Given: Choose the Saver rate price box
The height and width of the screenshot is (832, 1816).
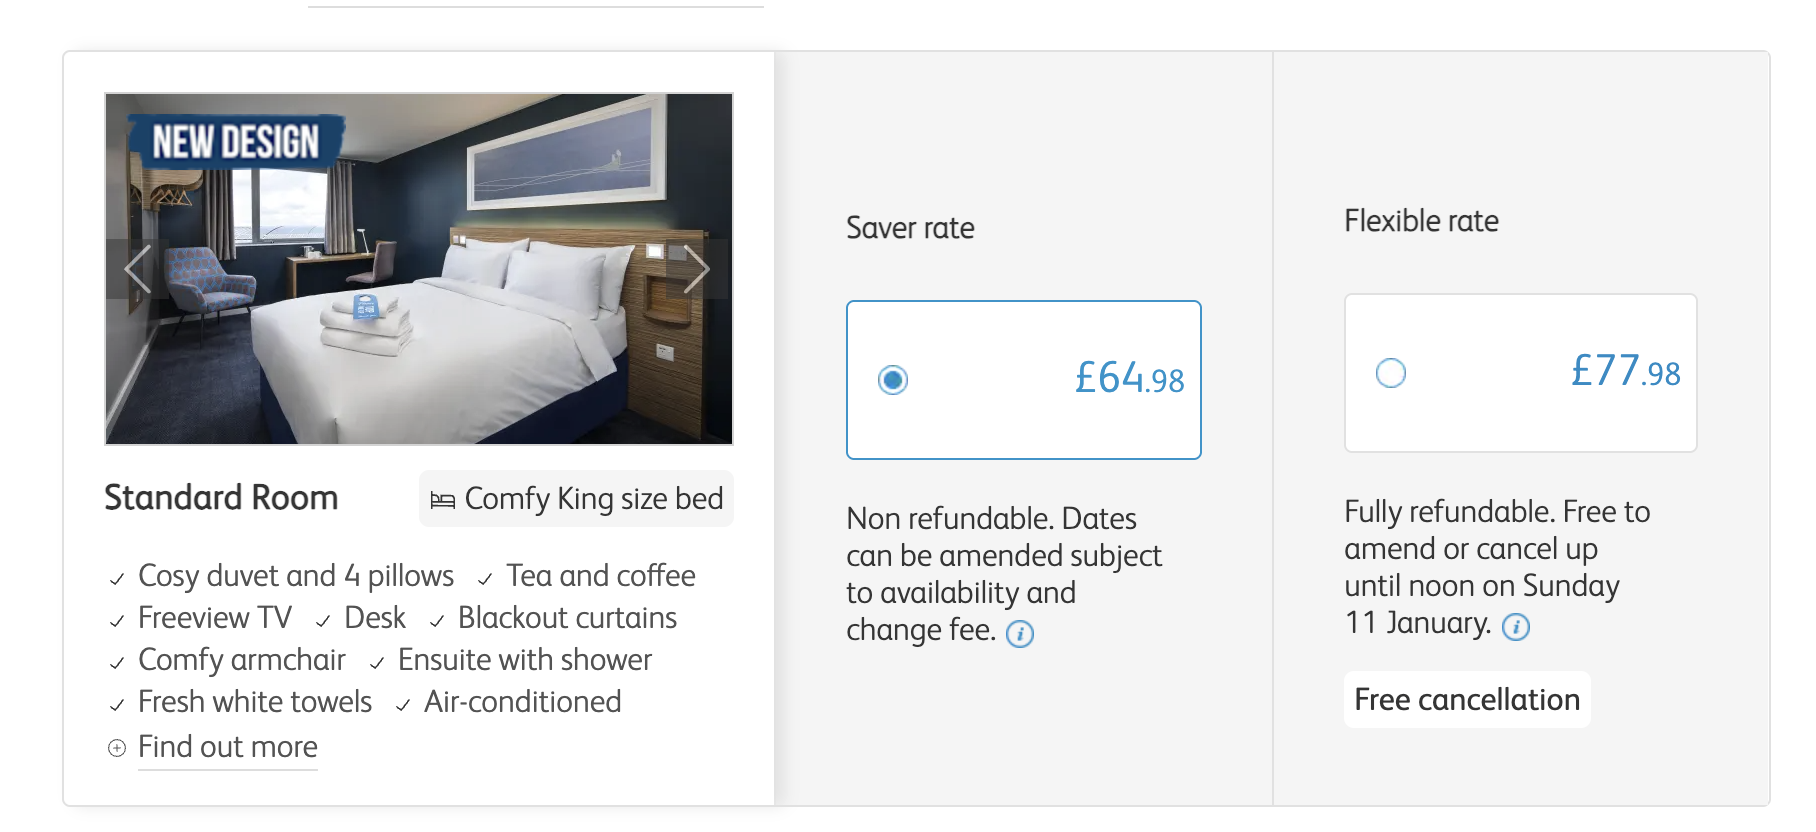Looking at the screenshot, I should (1023, 380).
